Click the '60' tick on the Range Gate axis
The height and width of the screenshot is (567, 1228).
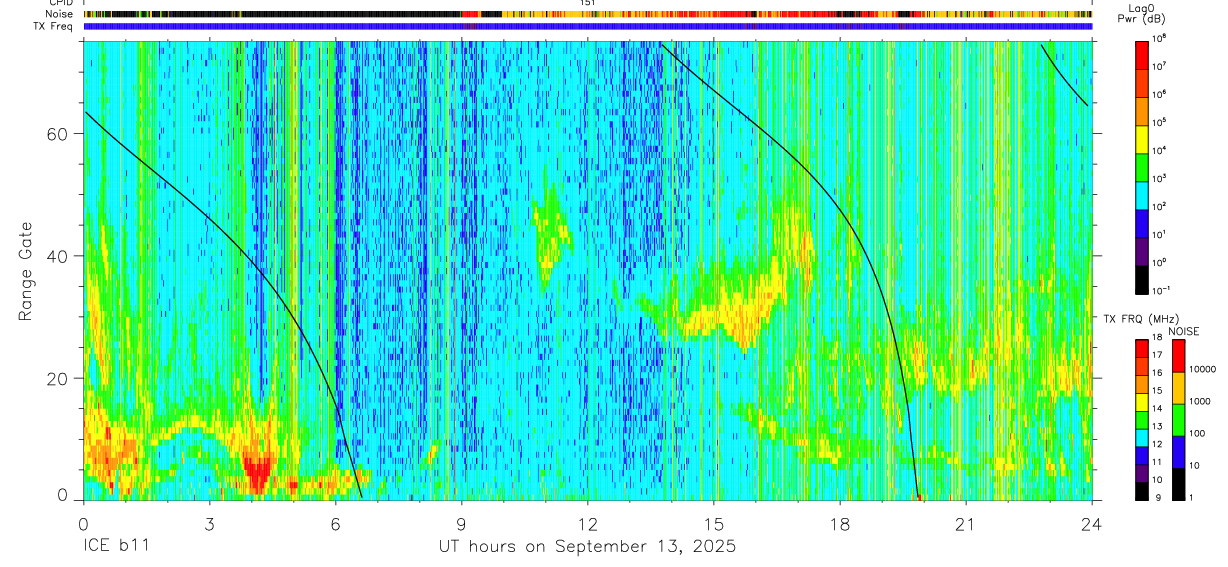60,134
